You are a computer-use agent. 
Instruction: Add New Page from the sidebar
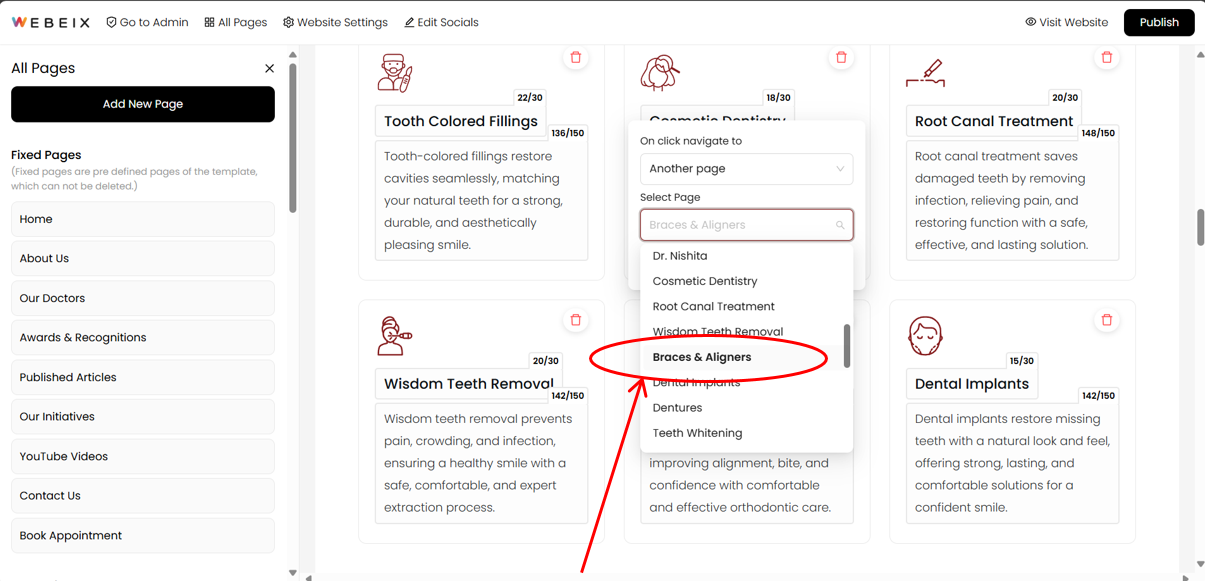[x=143, y=104]
